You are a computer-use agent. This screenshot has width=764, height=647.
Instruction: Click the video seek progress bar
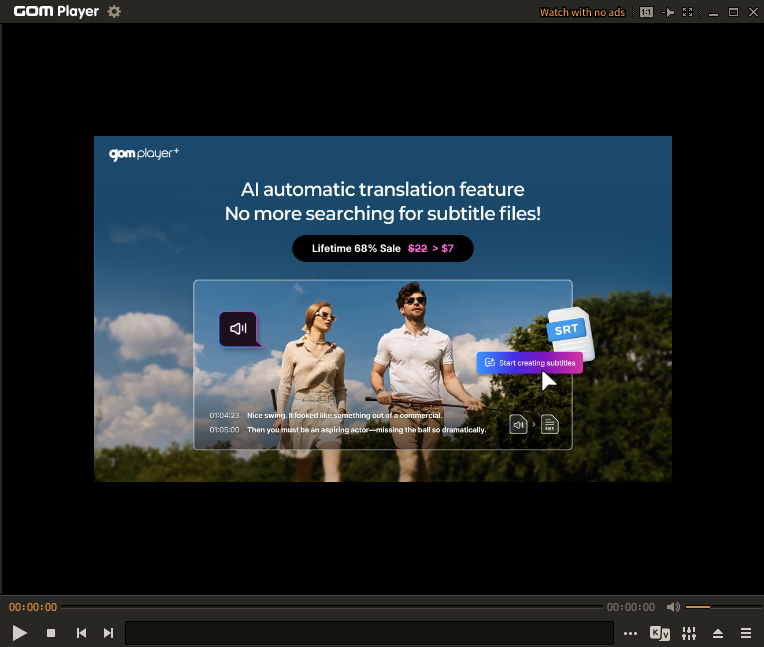pos(330,607)
